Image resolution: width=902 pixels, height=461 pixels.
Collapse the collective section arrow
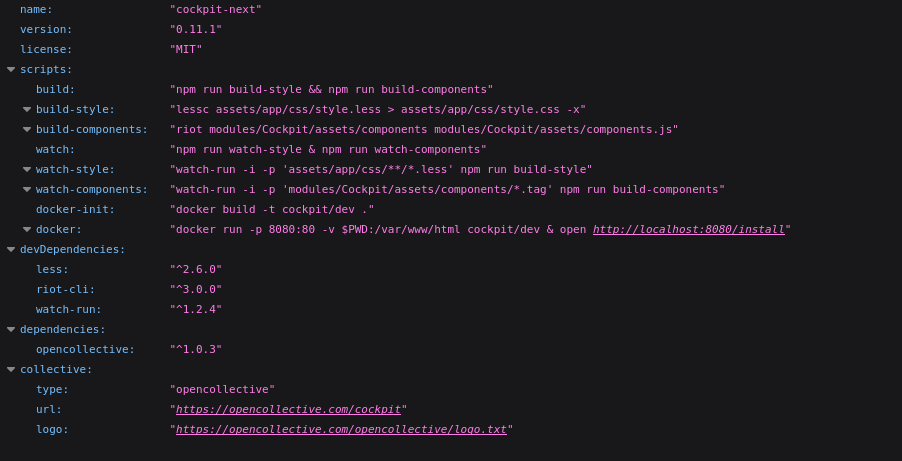click(11, 369)
